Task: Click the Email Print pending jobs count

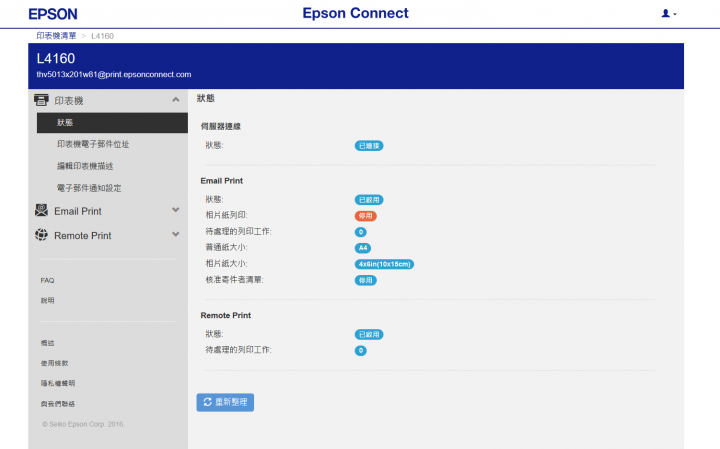Action: point(360,232)
